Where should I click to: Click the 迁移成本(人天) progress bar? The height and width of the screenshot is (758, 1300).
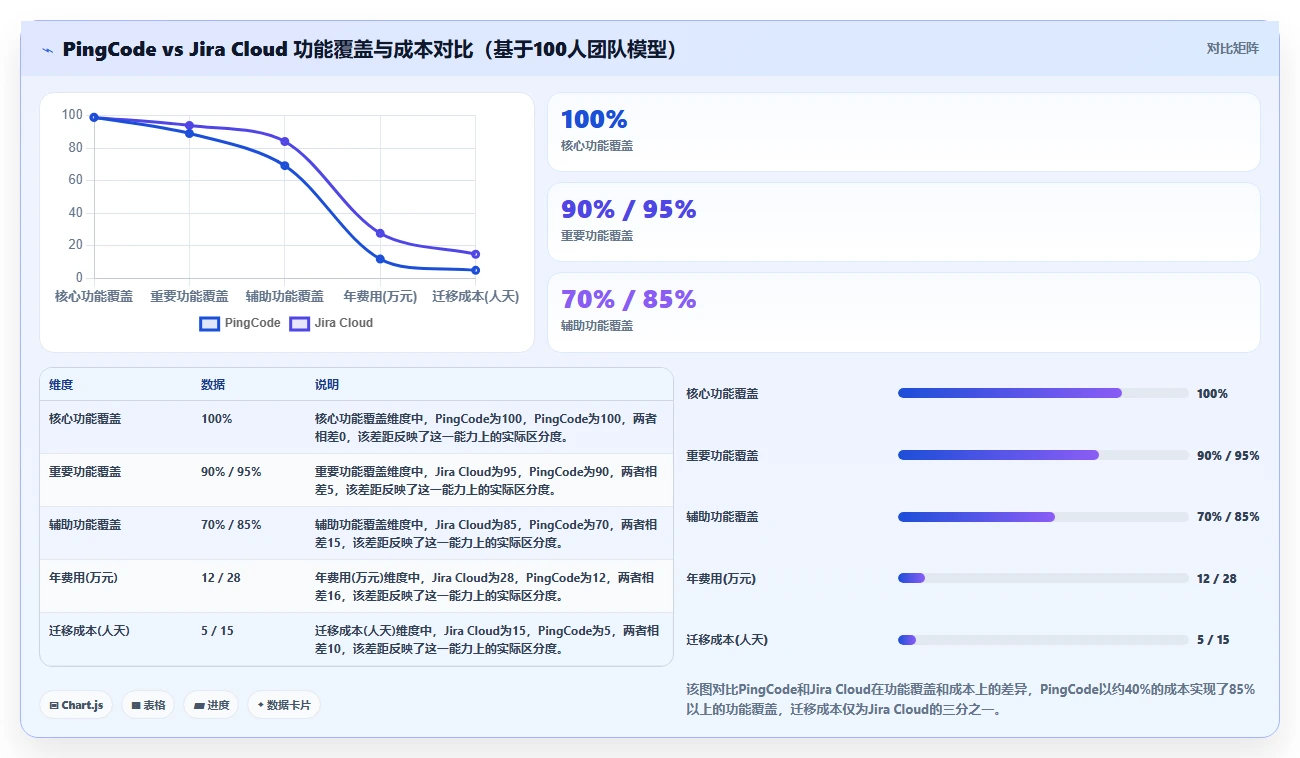[1043, 640]
